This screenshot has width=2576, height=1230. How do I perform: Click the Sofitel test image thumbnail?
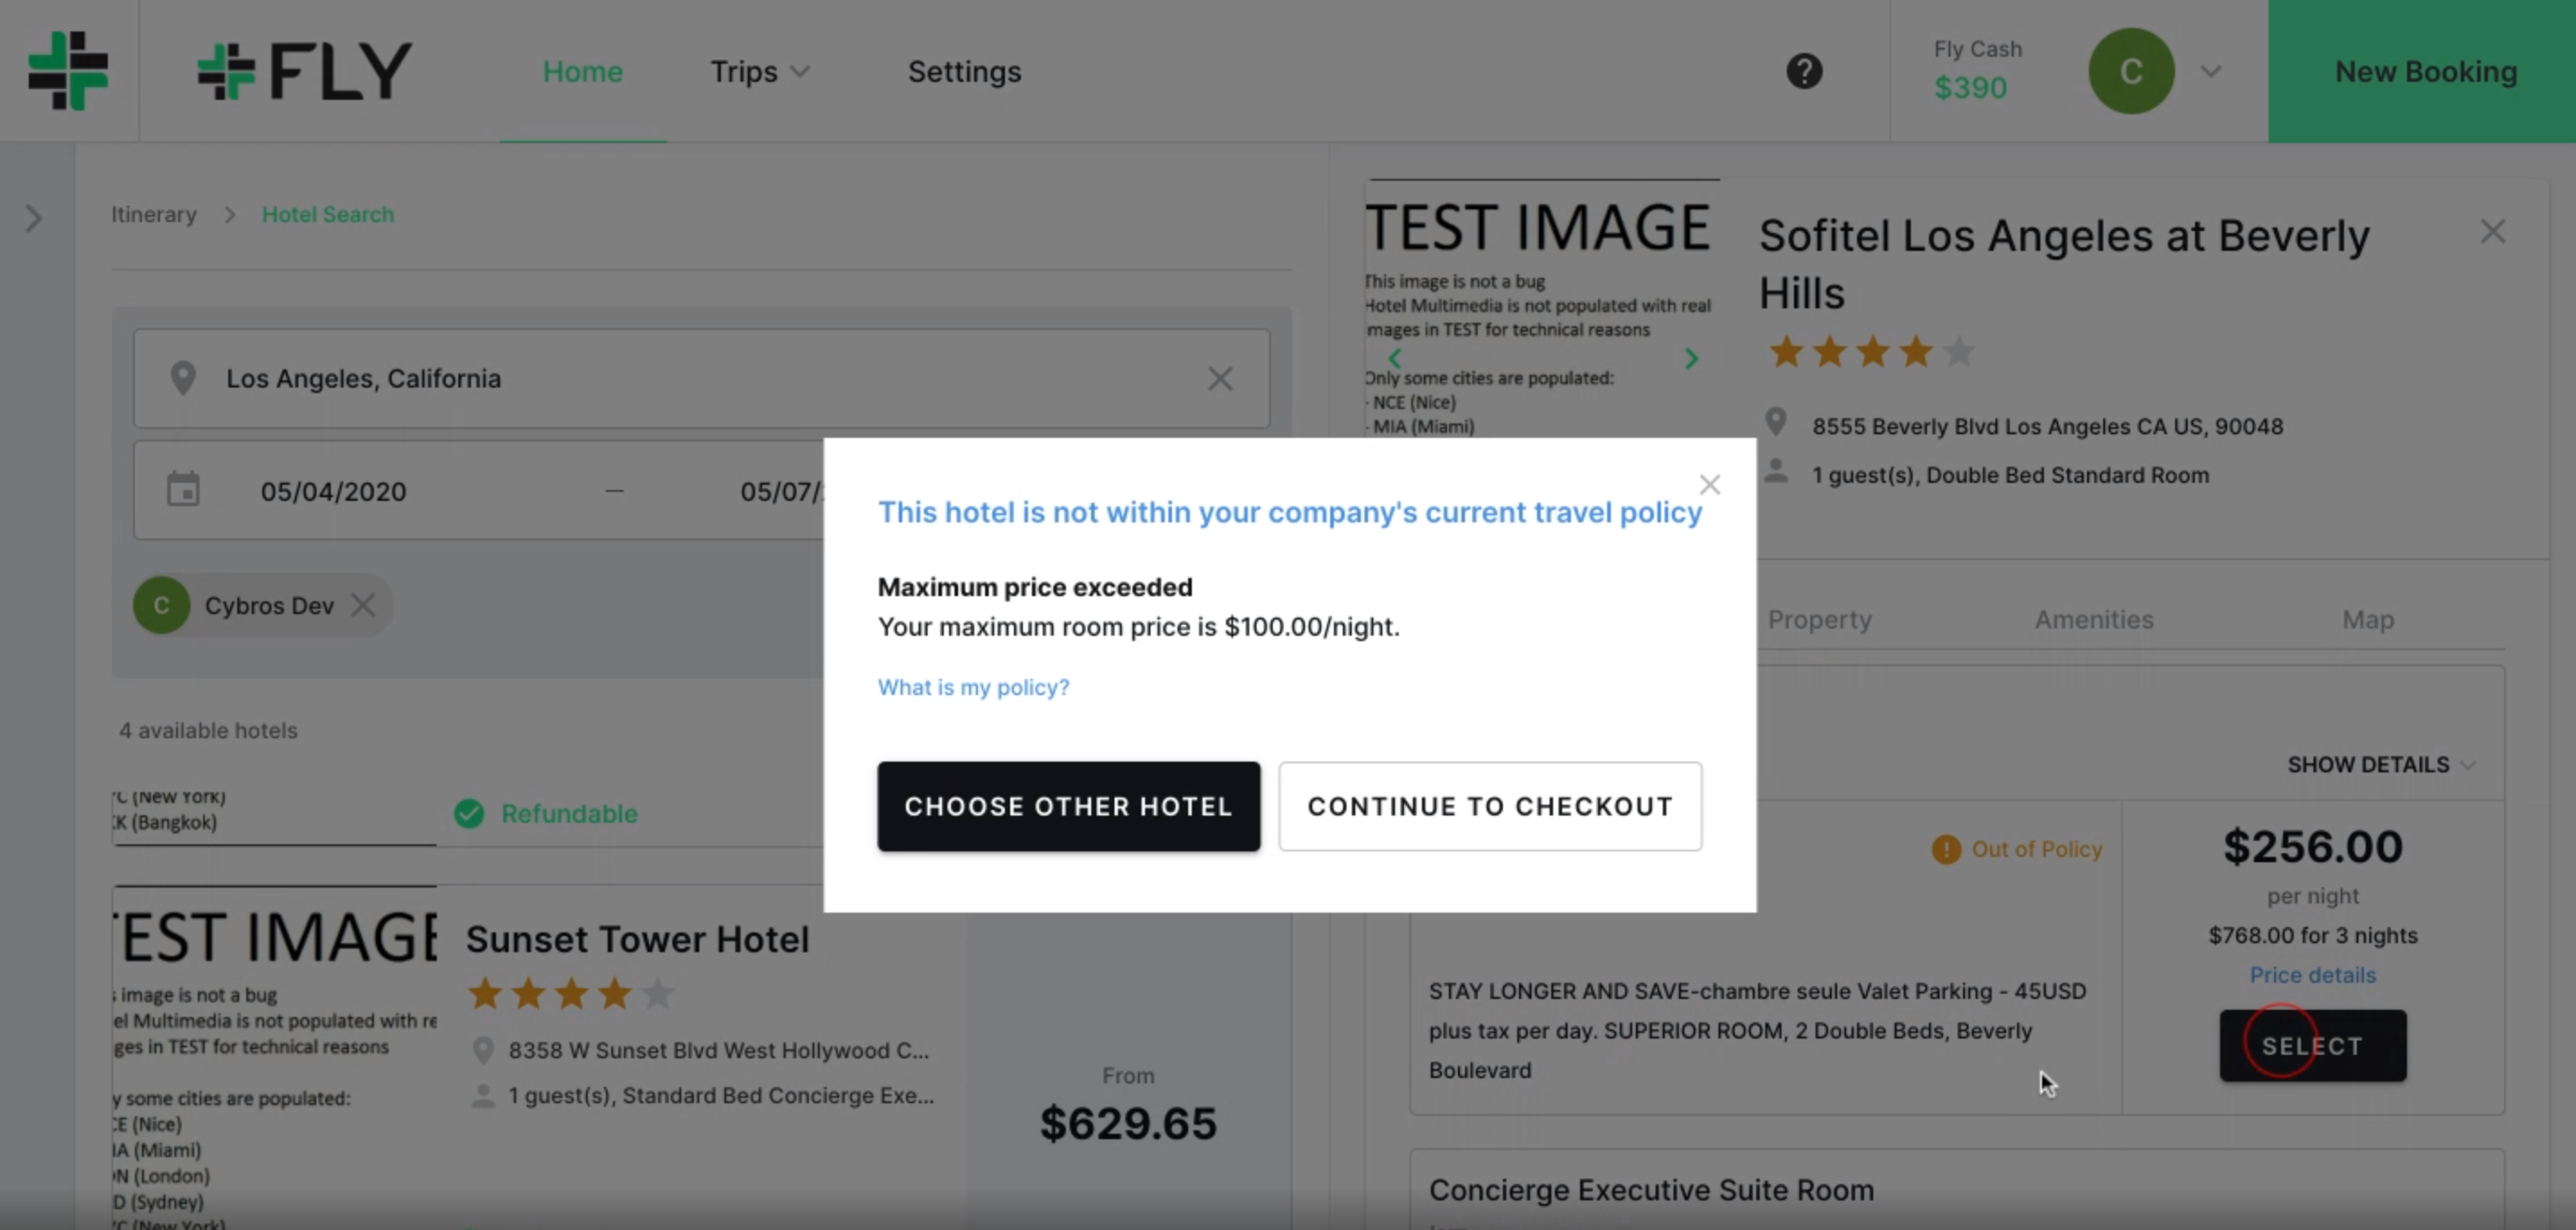click(x=1542, y=308)
